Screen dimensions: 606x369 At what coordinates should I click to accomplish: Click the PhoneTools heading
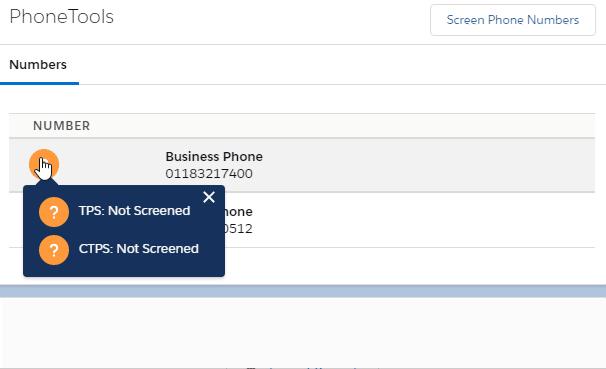click(x=61, y=17)
